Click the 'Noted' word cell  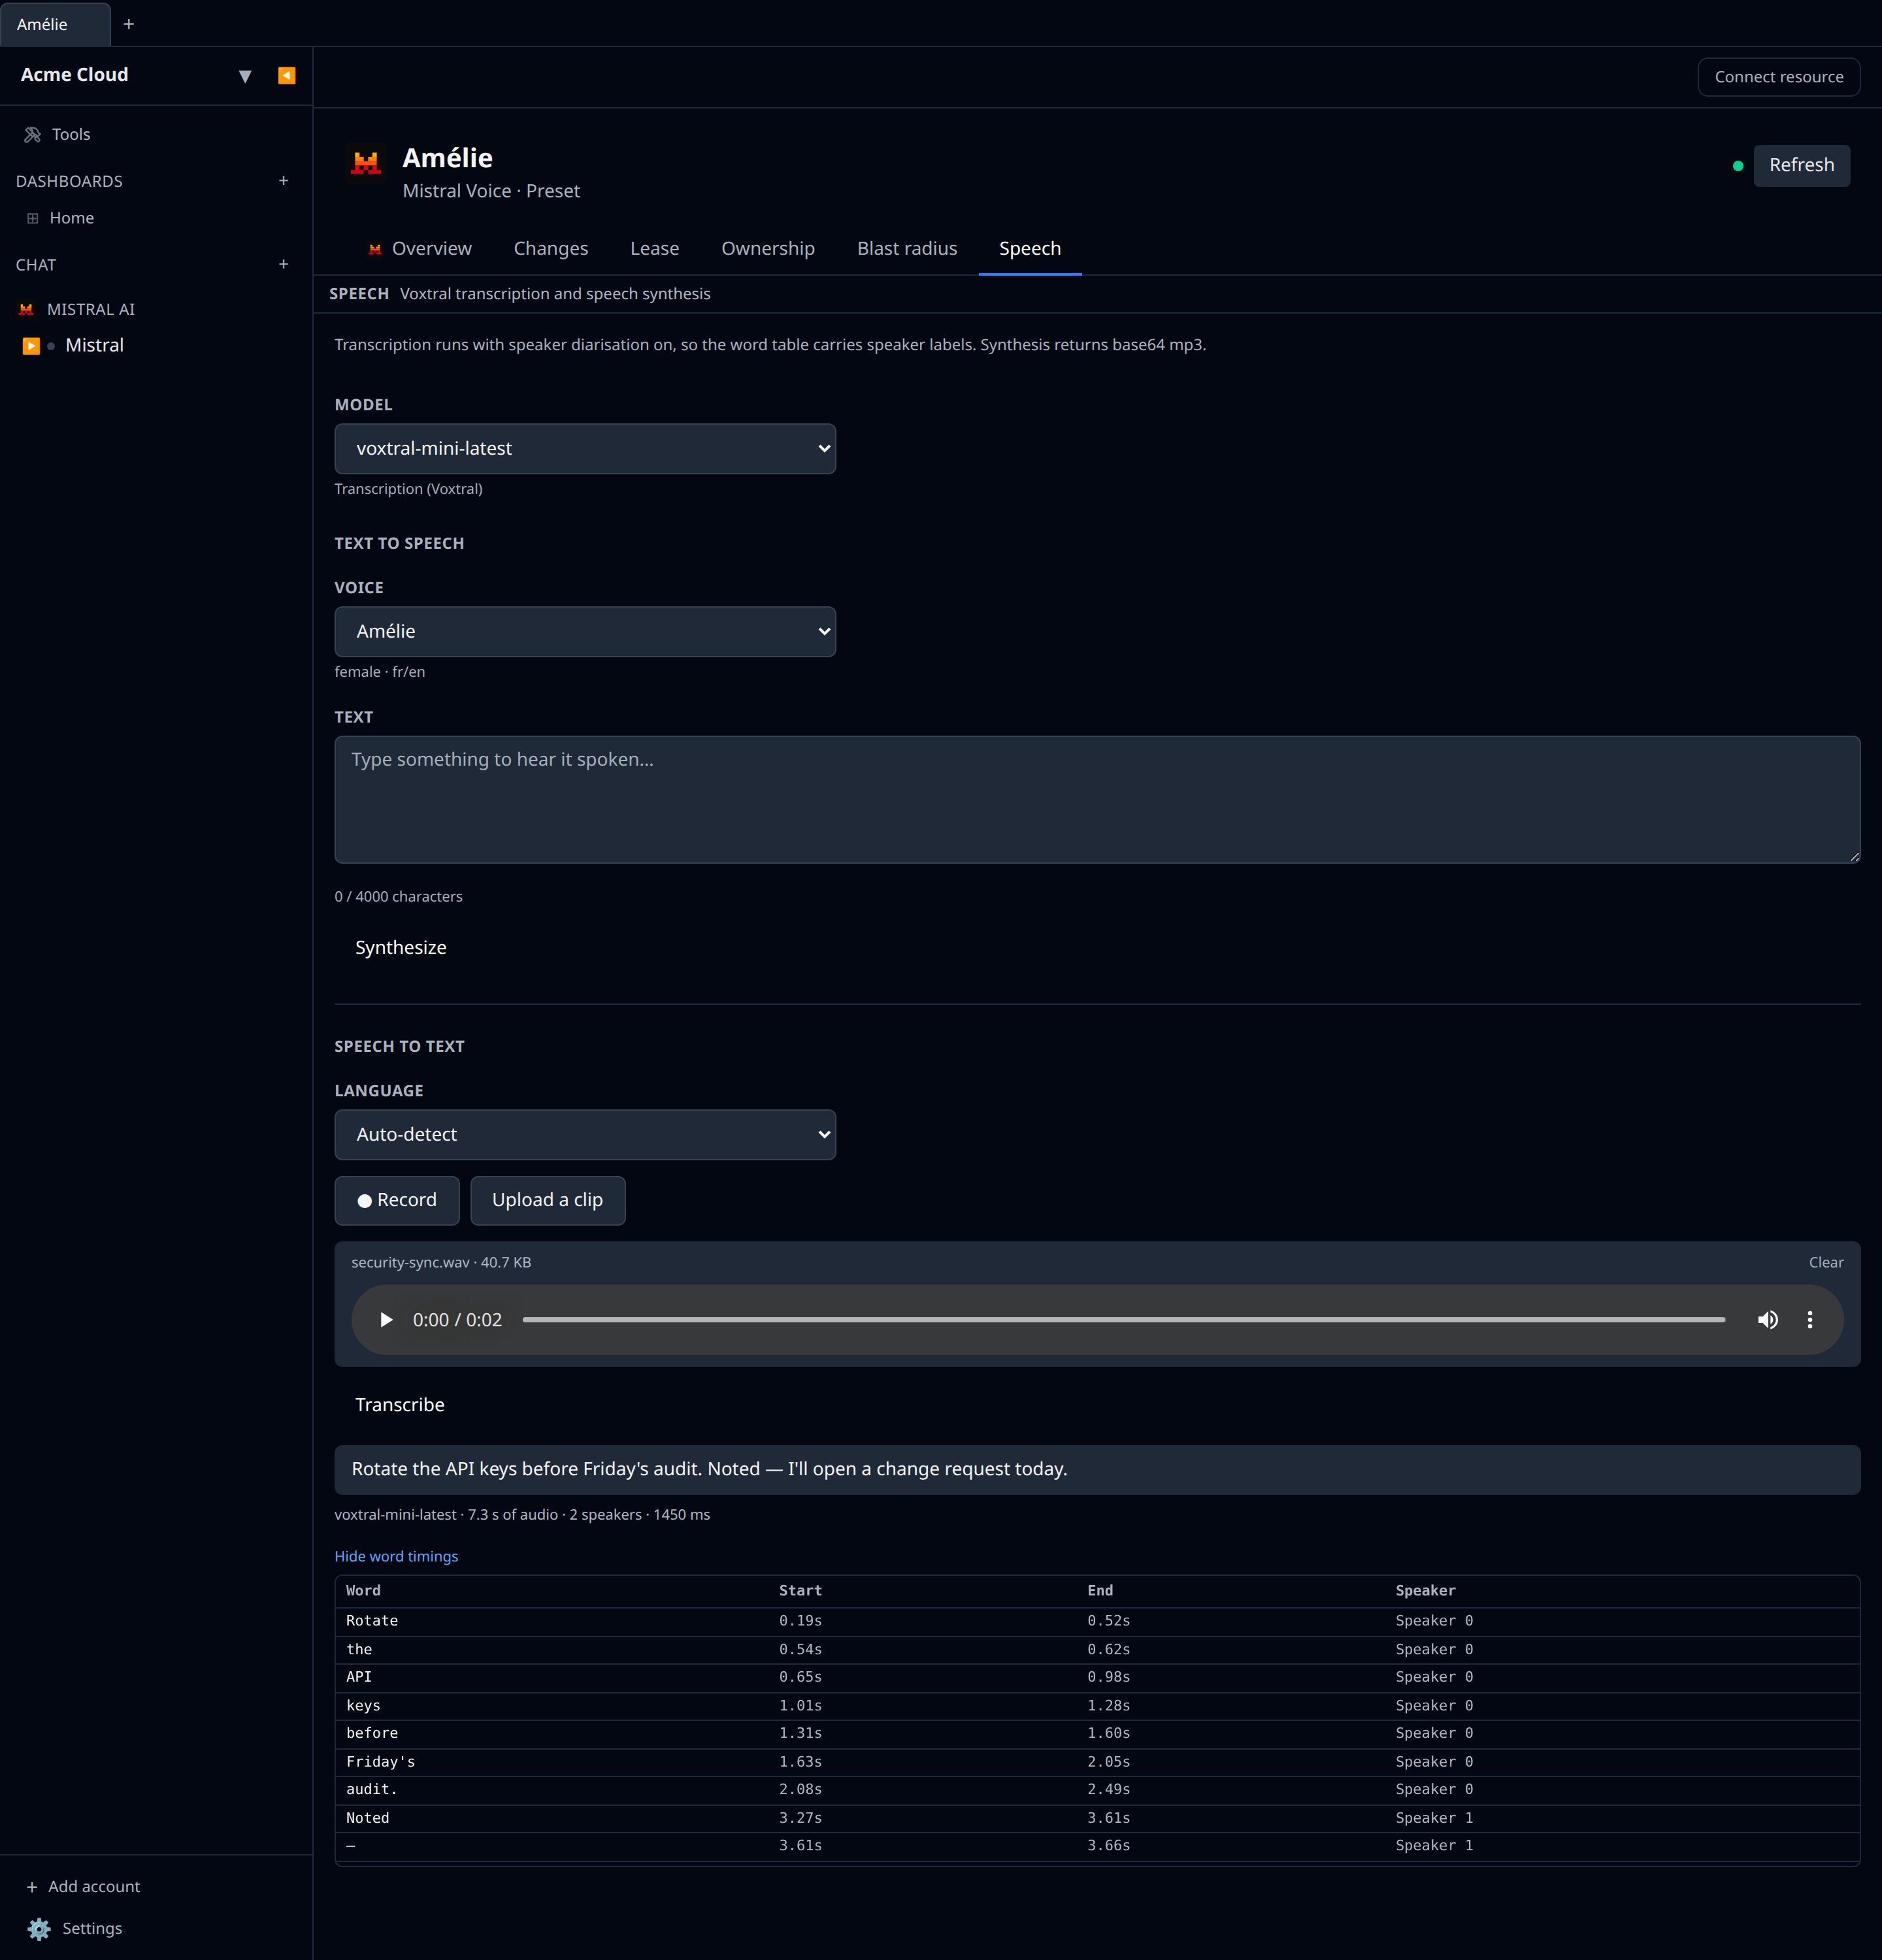point(367,1817)
